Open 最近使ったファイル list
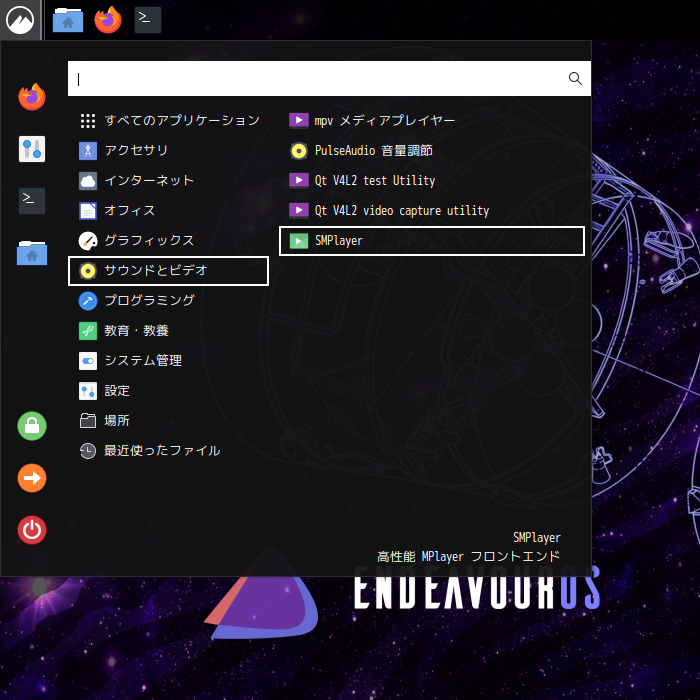The width and height of the screenshot is (700, 700). point(168,451)
